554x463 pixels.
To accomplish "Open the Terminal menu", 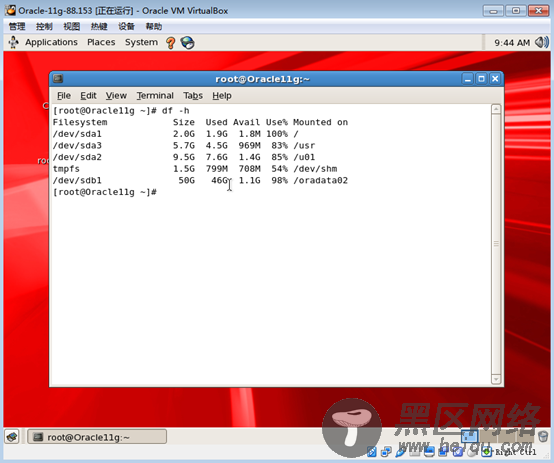I will pos(155,95).
